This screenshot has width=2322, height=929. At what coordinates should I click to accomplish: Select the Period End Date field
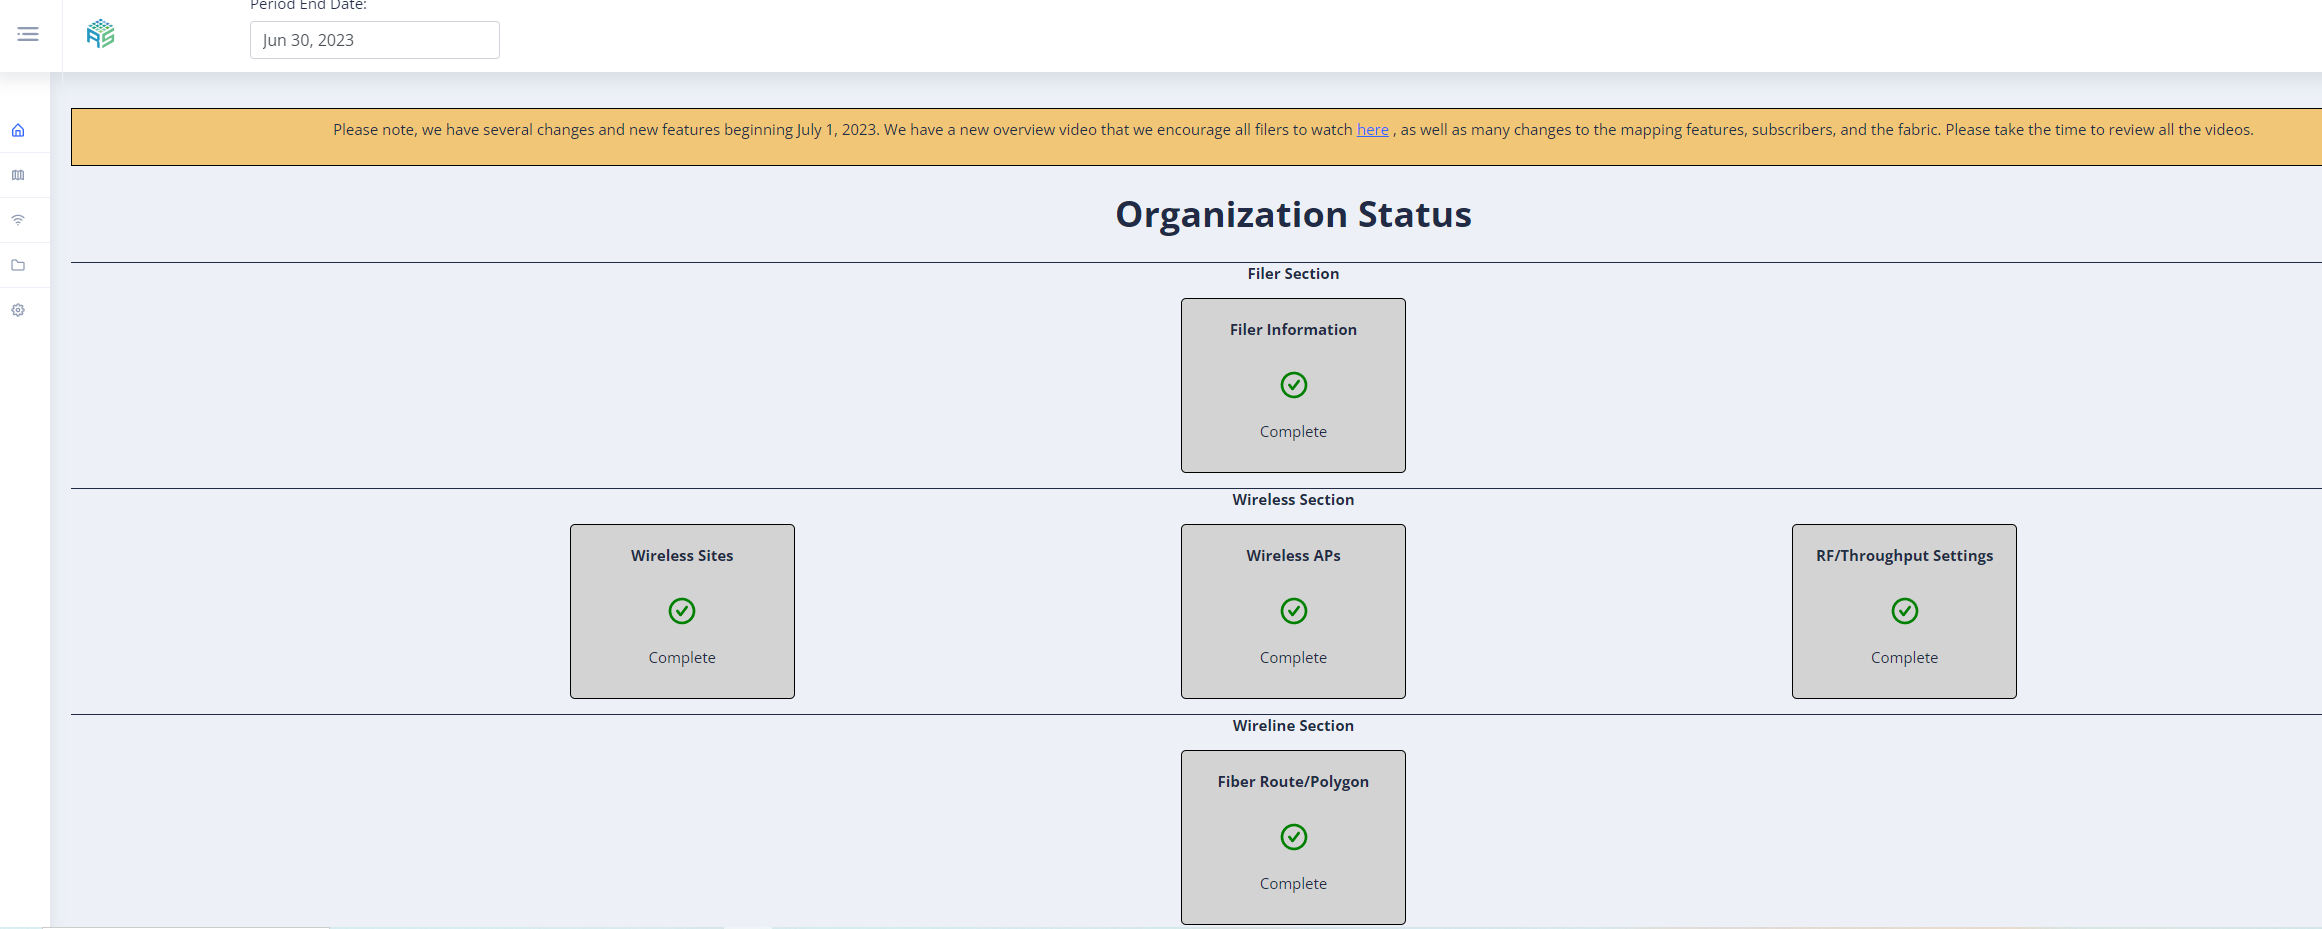coord(375,40)
